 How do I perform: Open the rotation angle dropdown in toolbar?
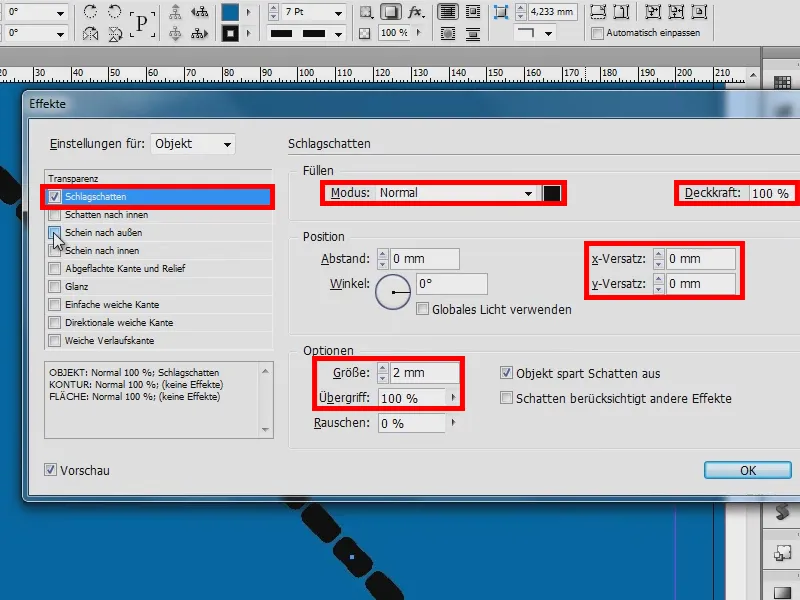point(60,12)
